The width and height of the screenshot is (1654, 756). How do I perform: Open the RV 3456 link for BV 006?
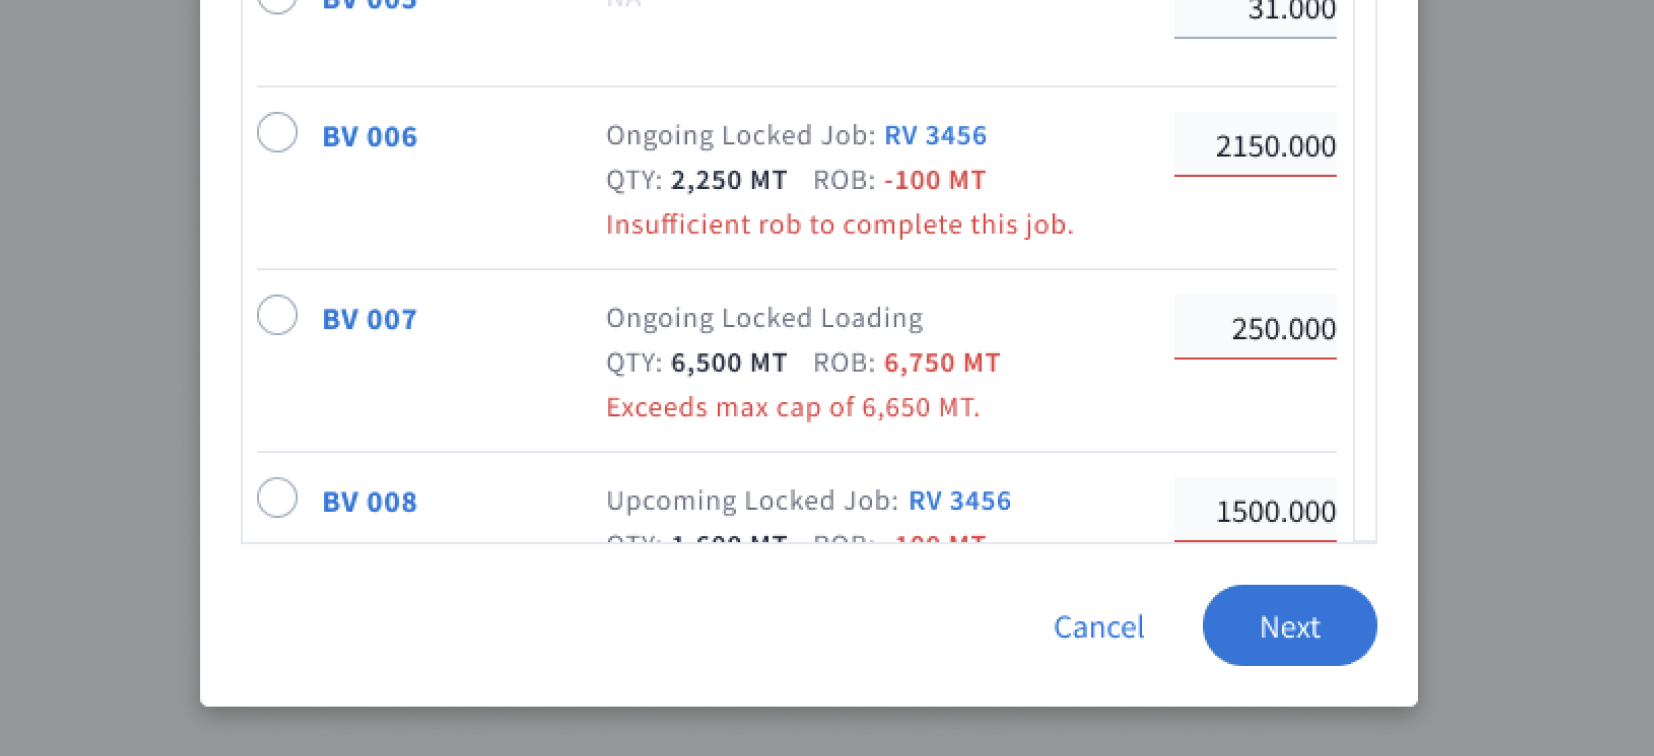(936, 135)
